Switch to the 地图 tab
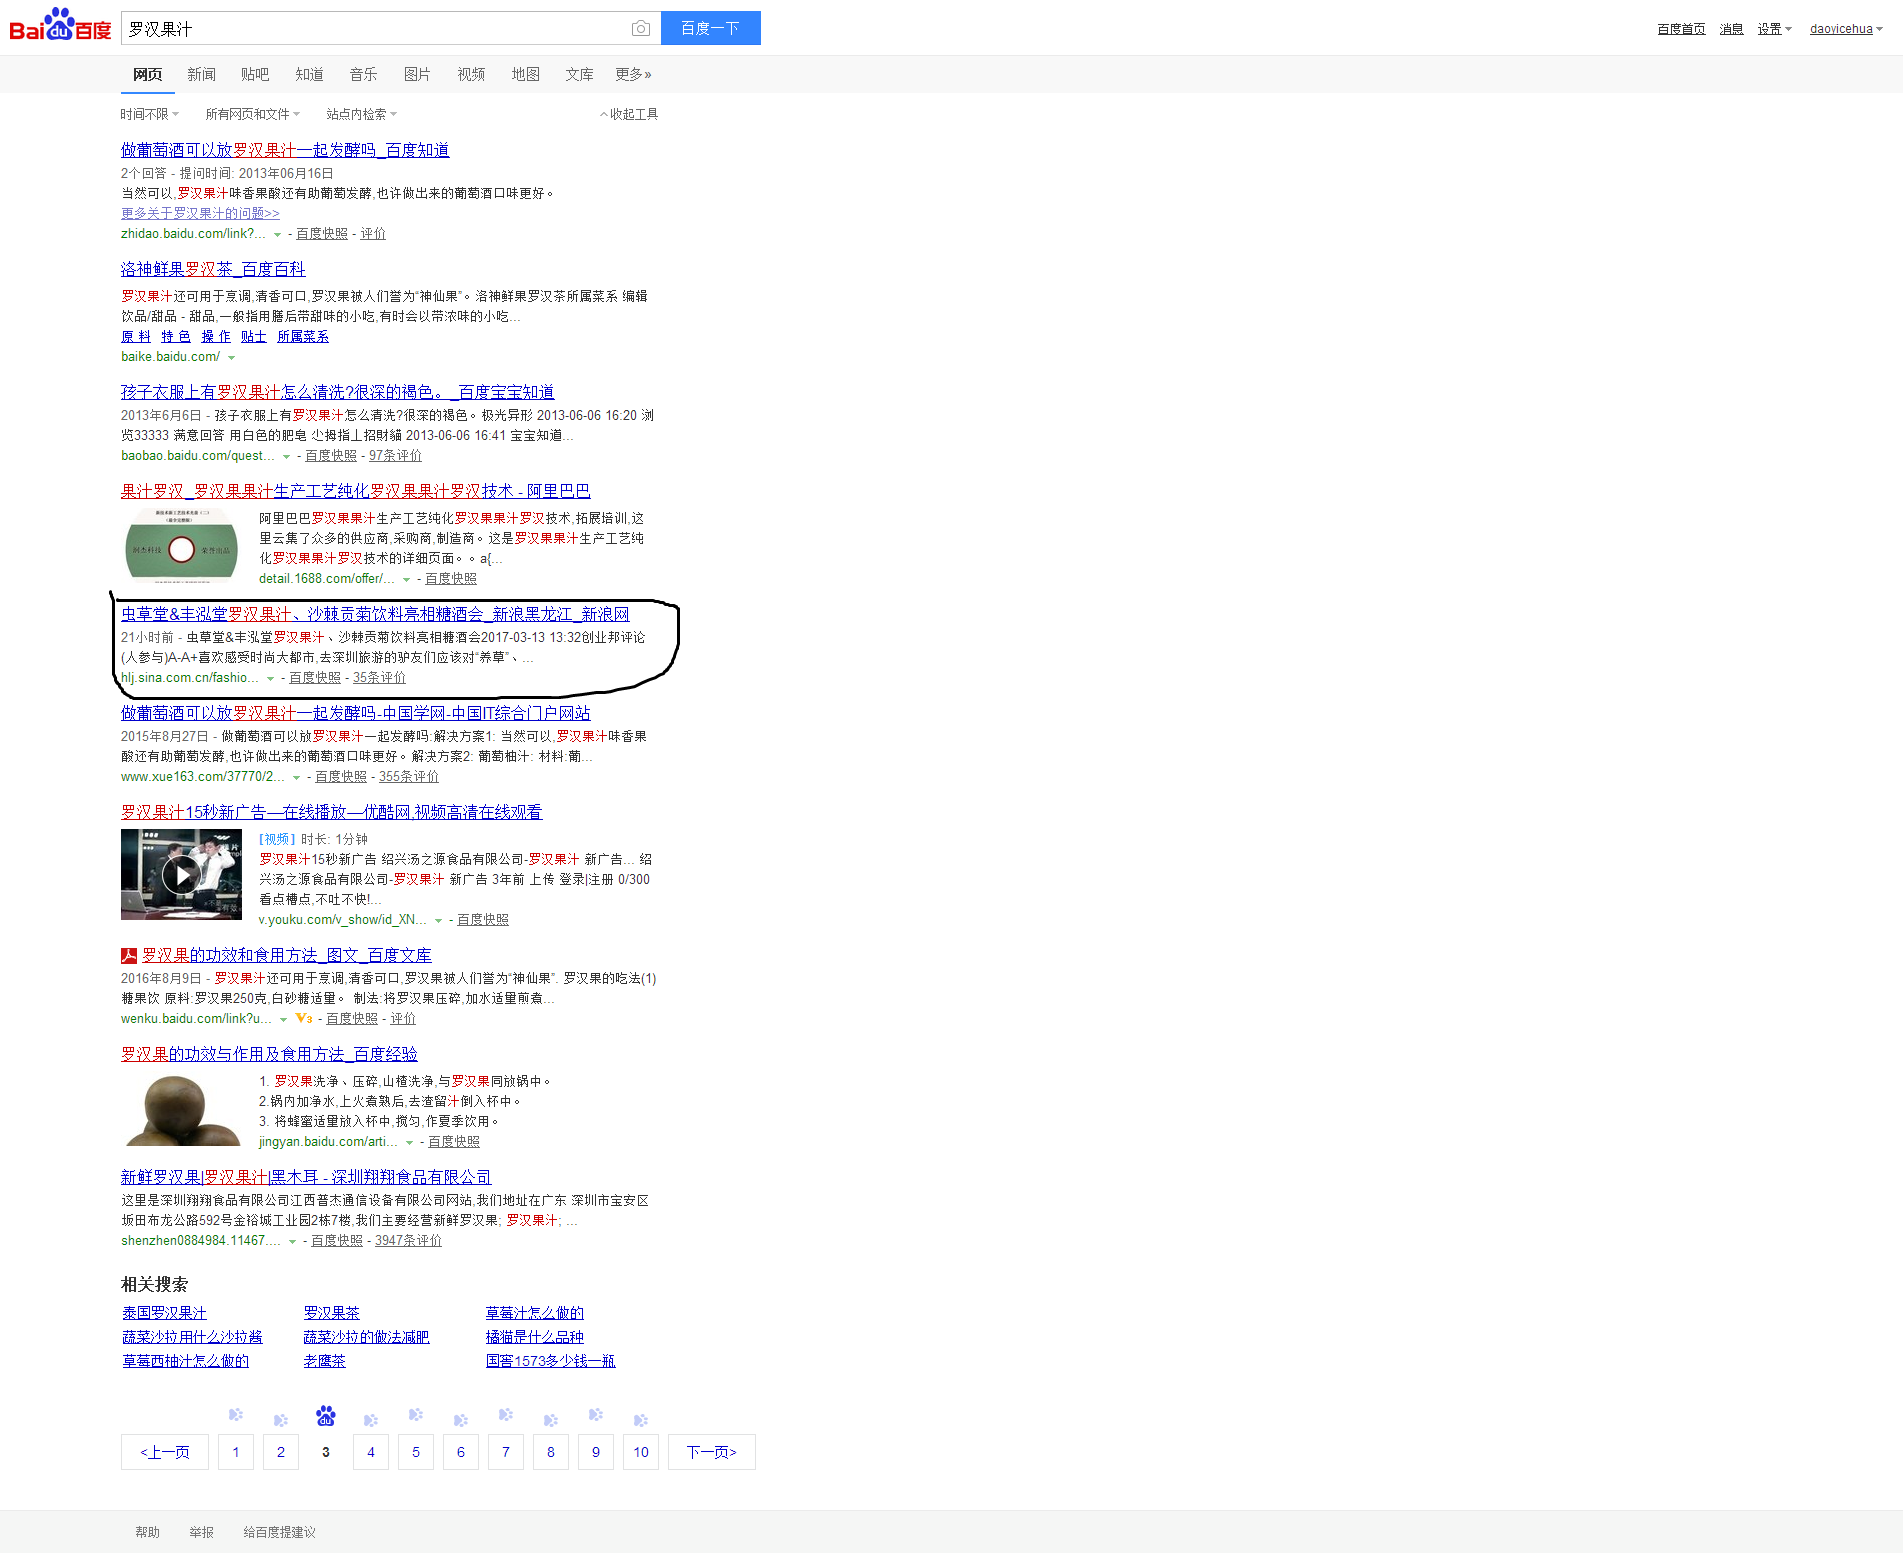Screen dimensions: 1903x1553 point(525,74)
